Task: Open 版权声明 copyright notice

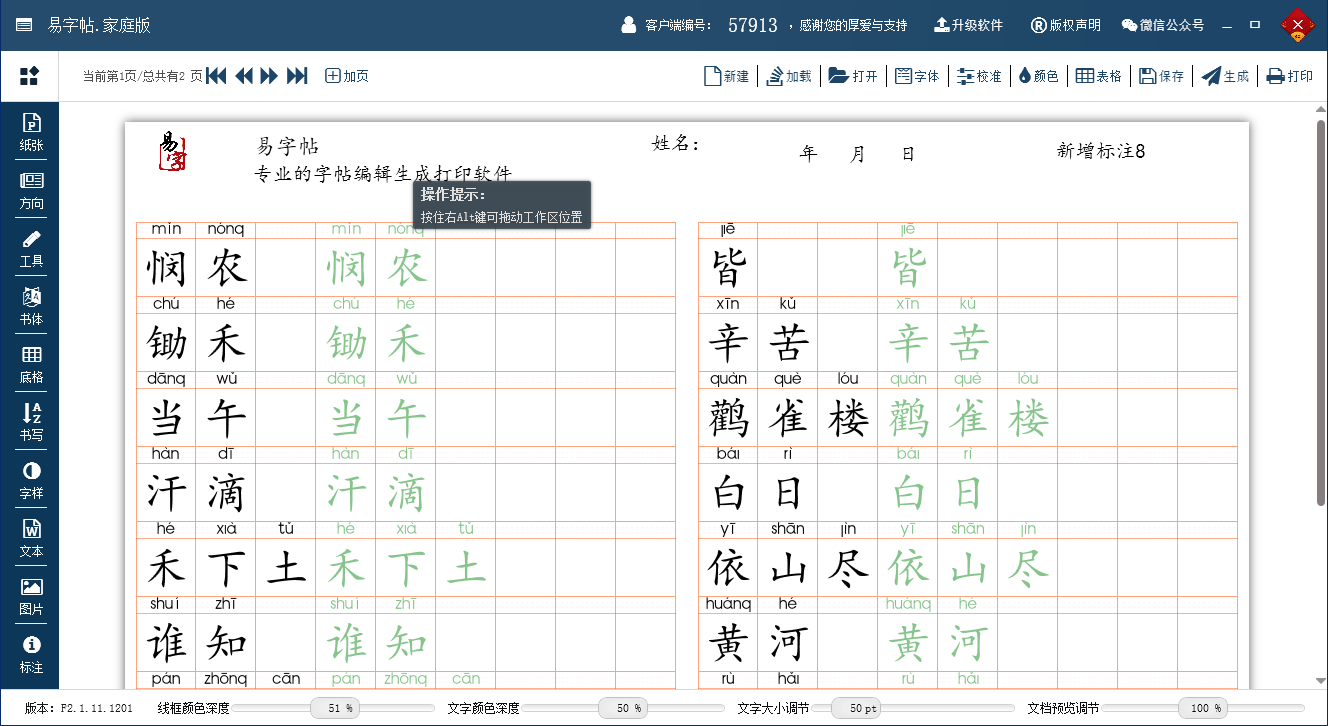Action: (1066, 25)
